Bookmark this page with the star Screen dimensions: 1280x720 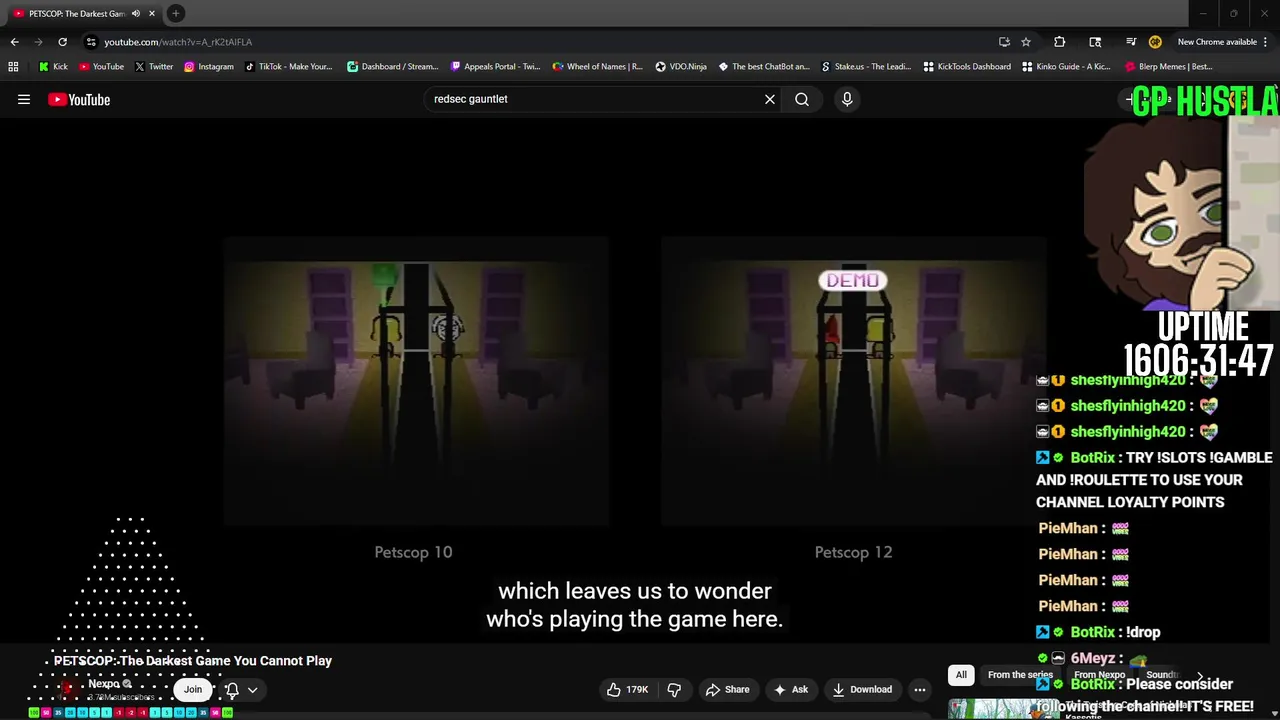click(x=1026, y=42)
